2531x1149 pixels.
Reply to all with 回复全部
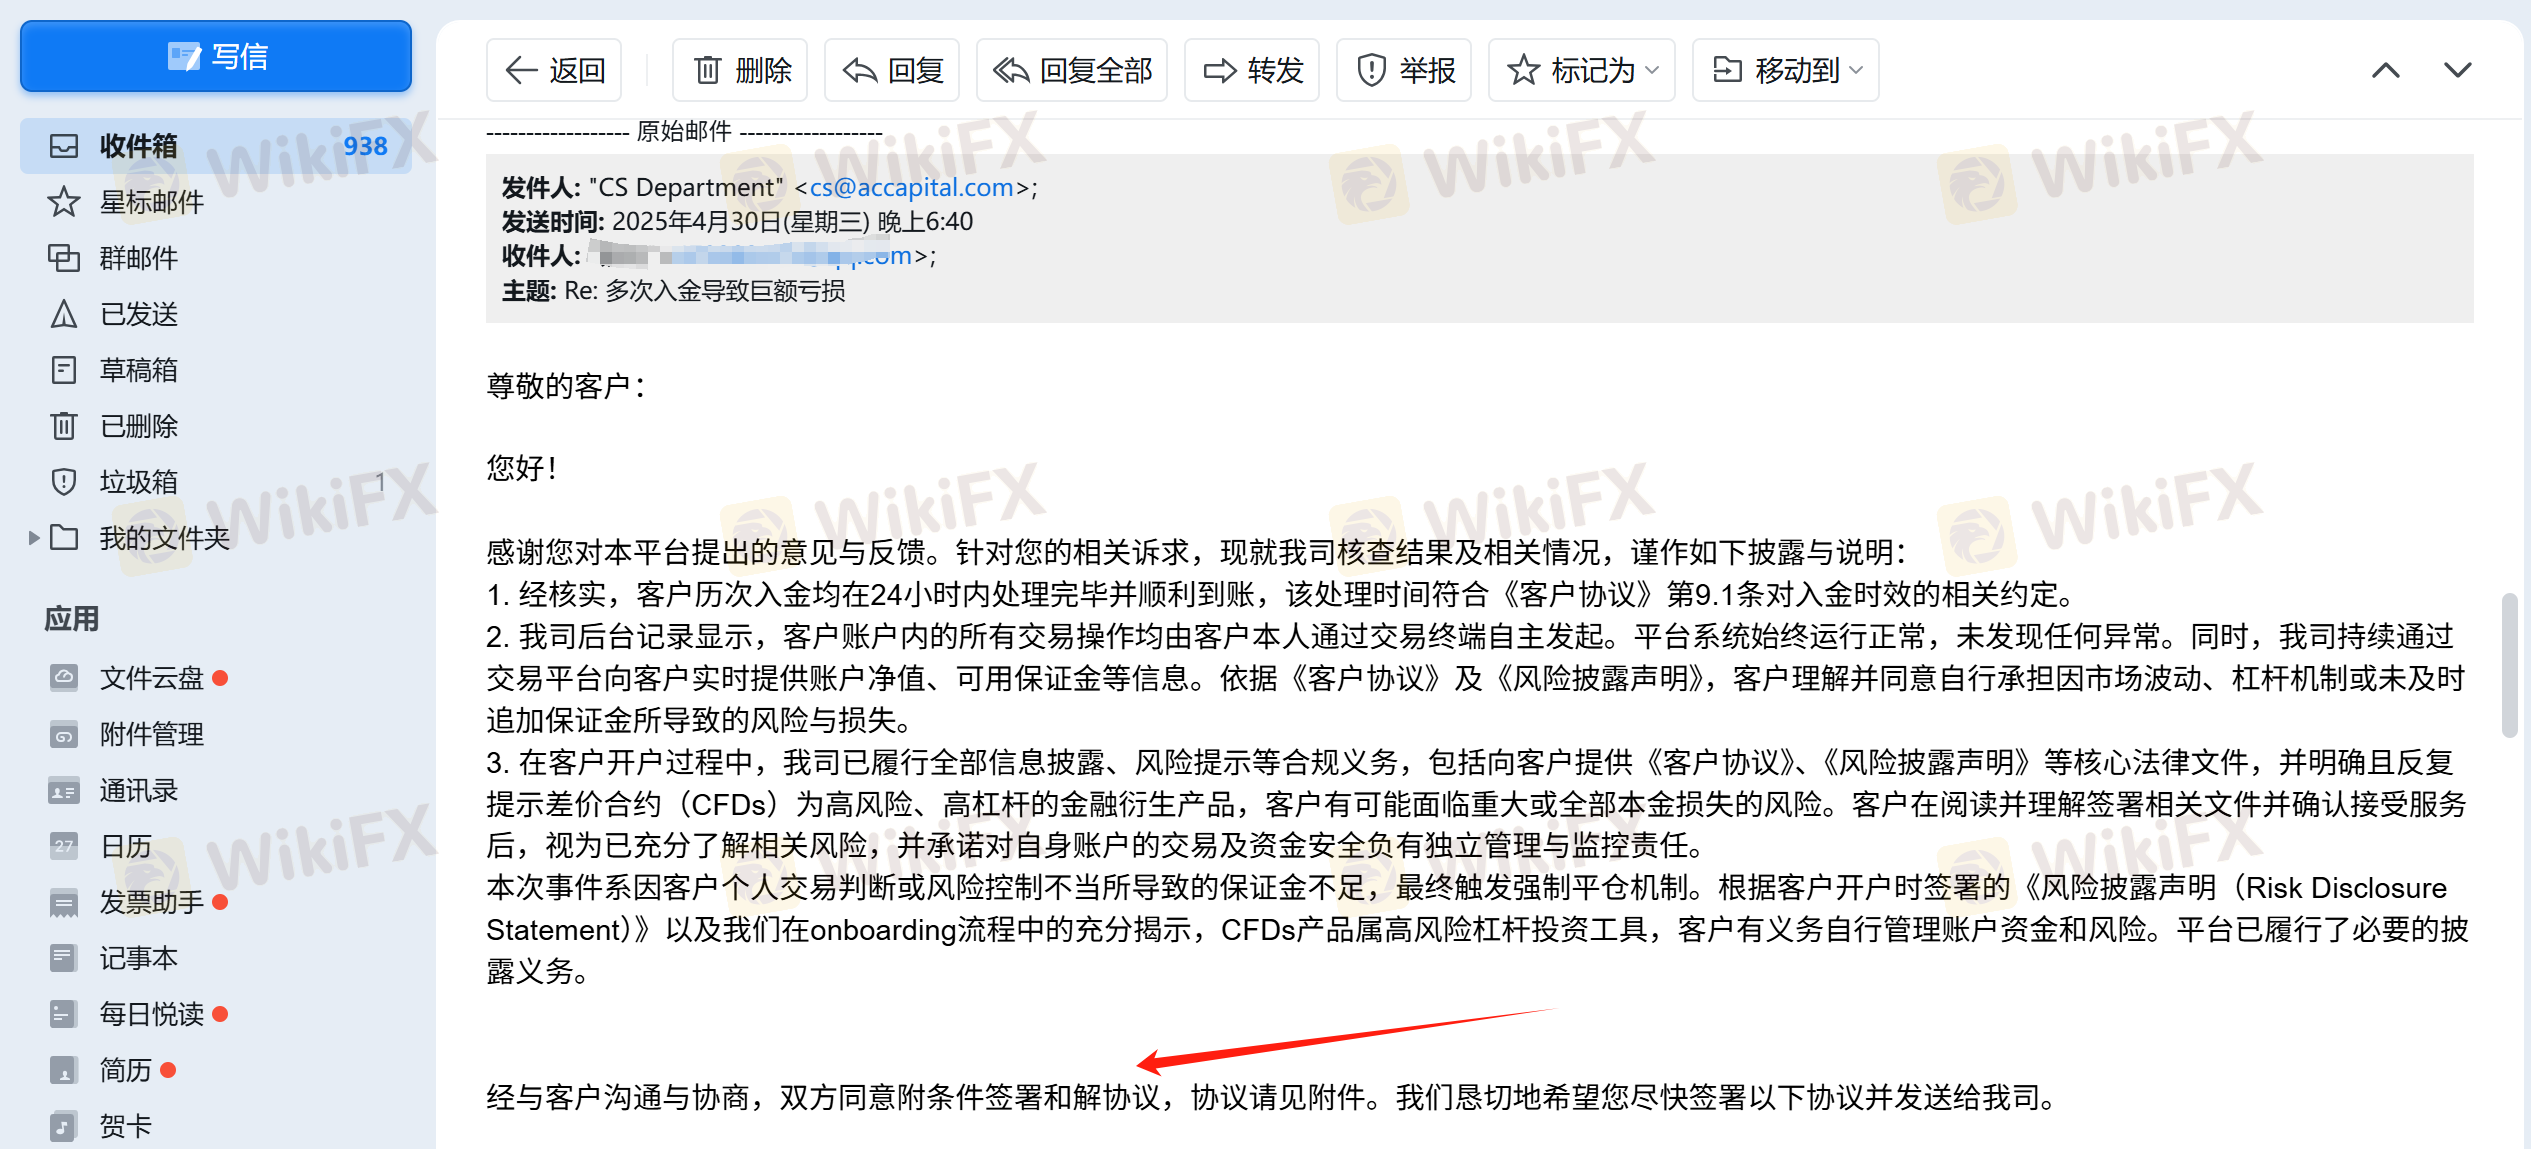(x=1072, y=70)
